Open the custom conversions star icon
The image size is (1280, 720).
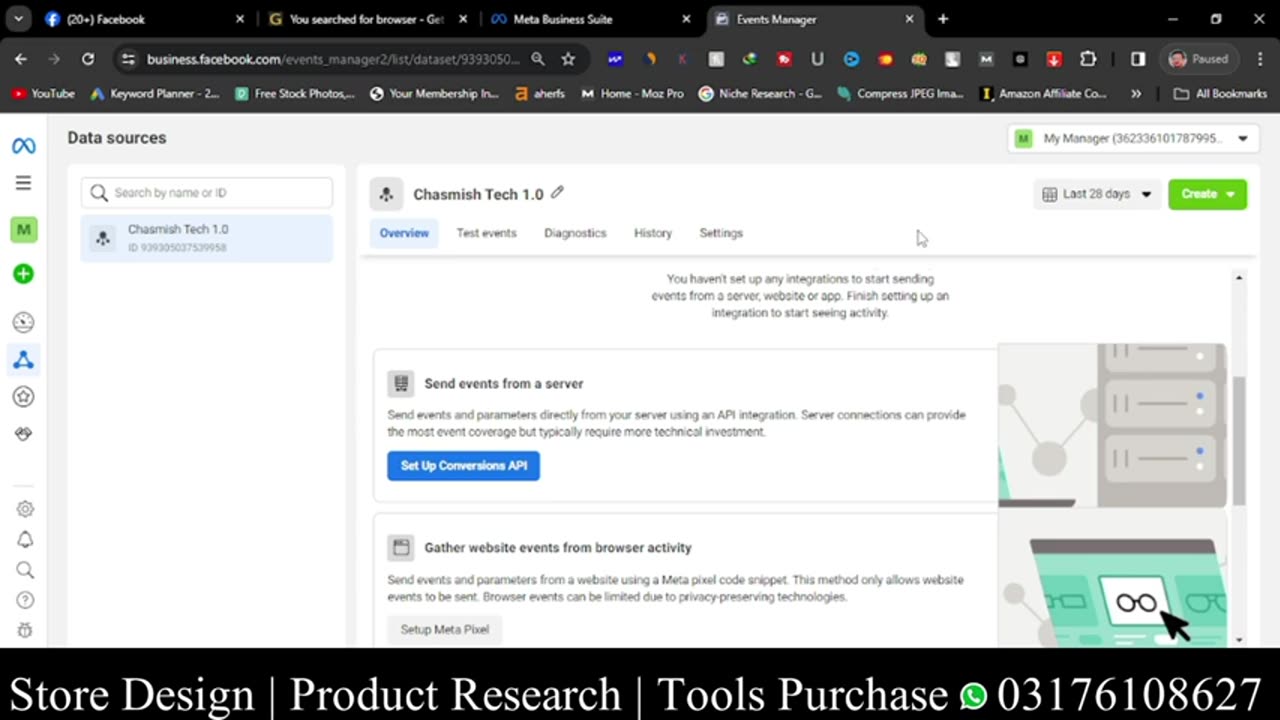(x=23, y=397)
